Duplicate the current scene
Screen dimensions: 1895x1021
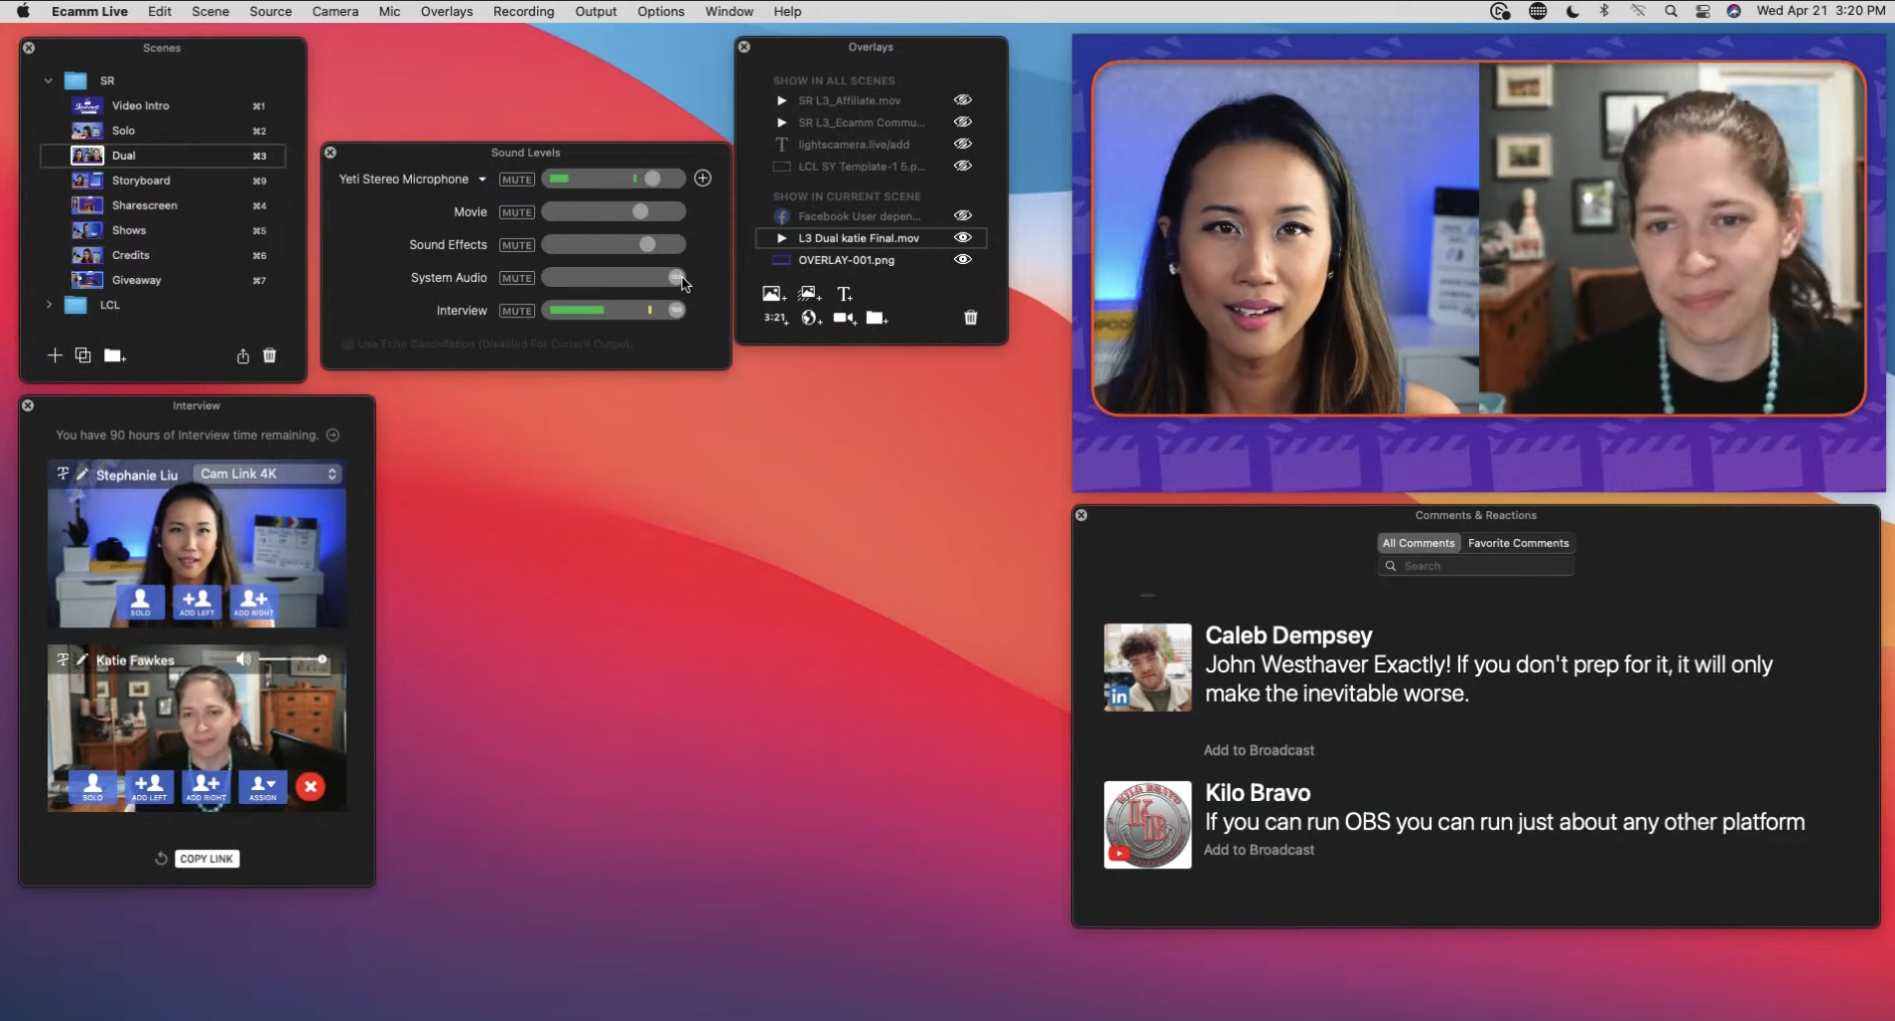coord(83,355)
